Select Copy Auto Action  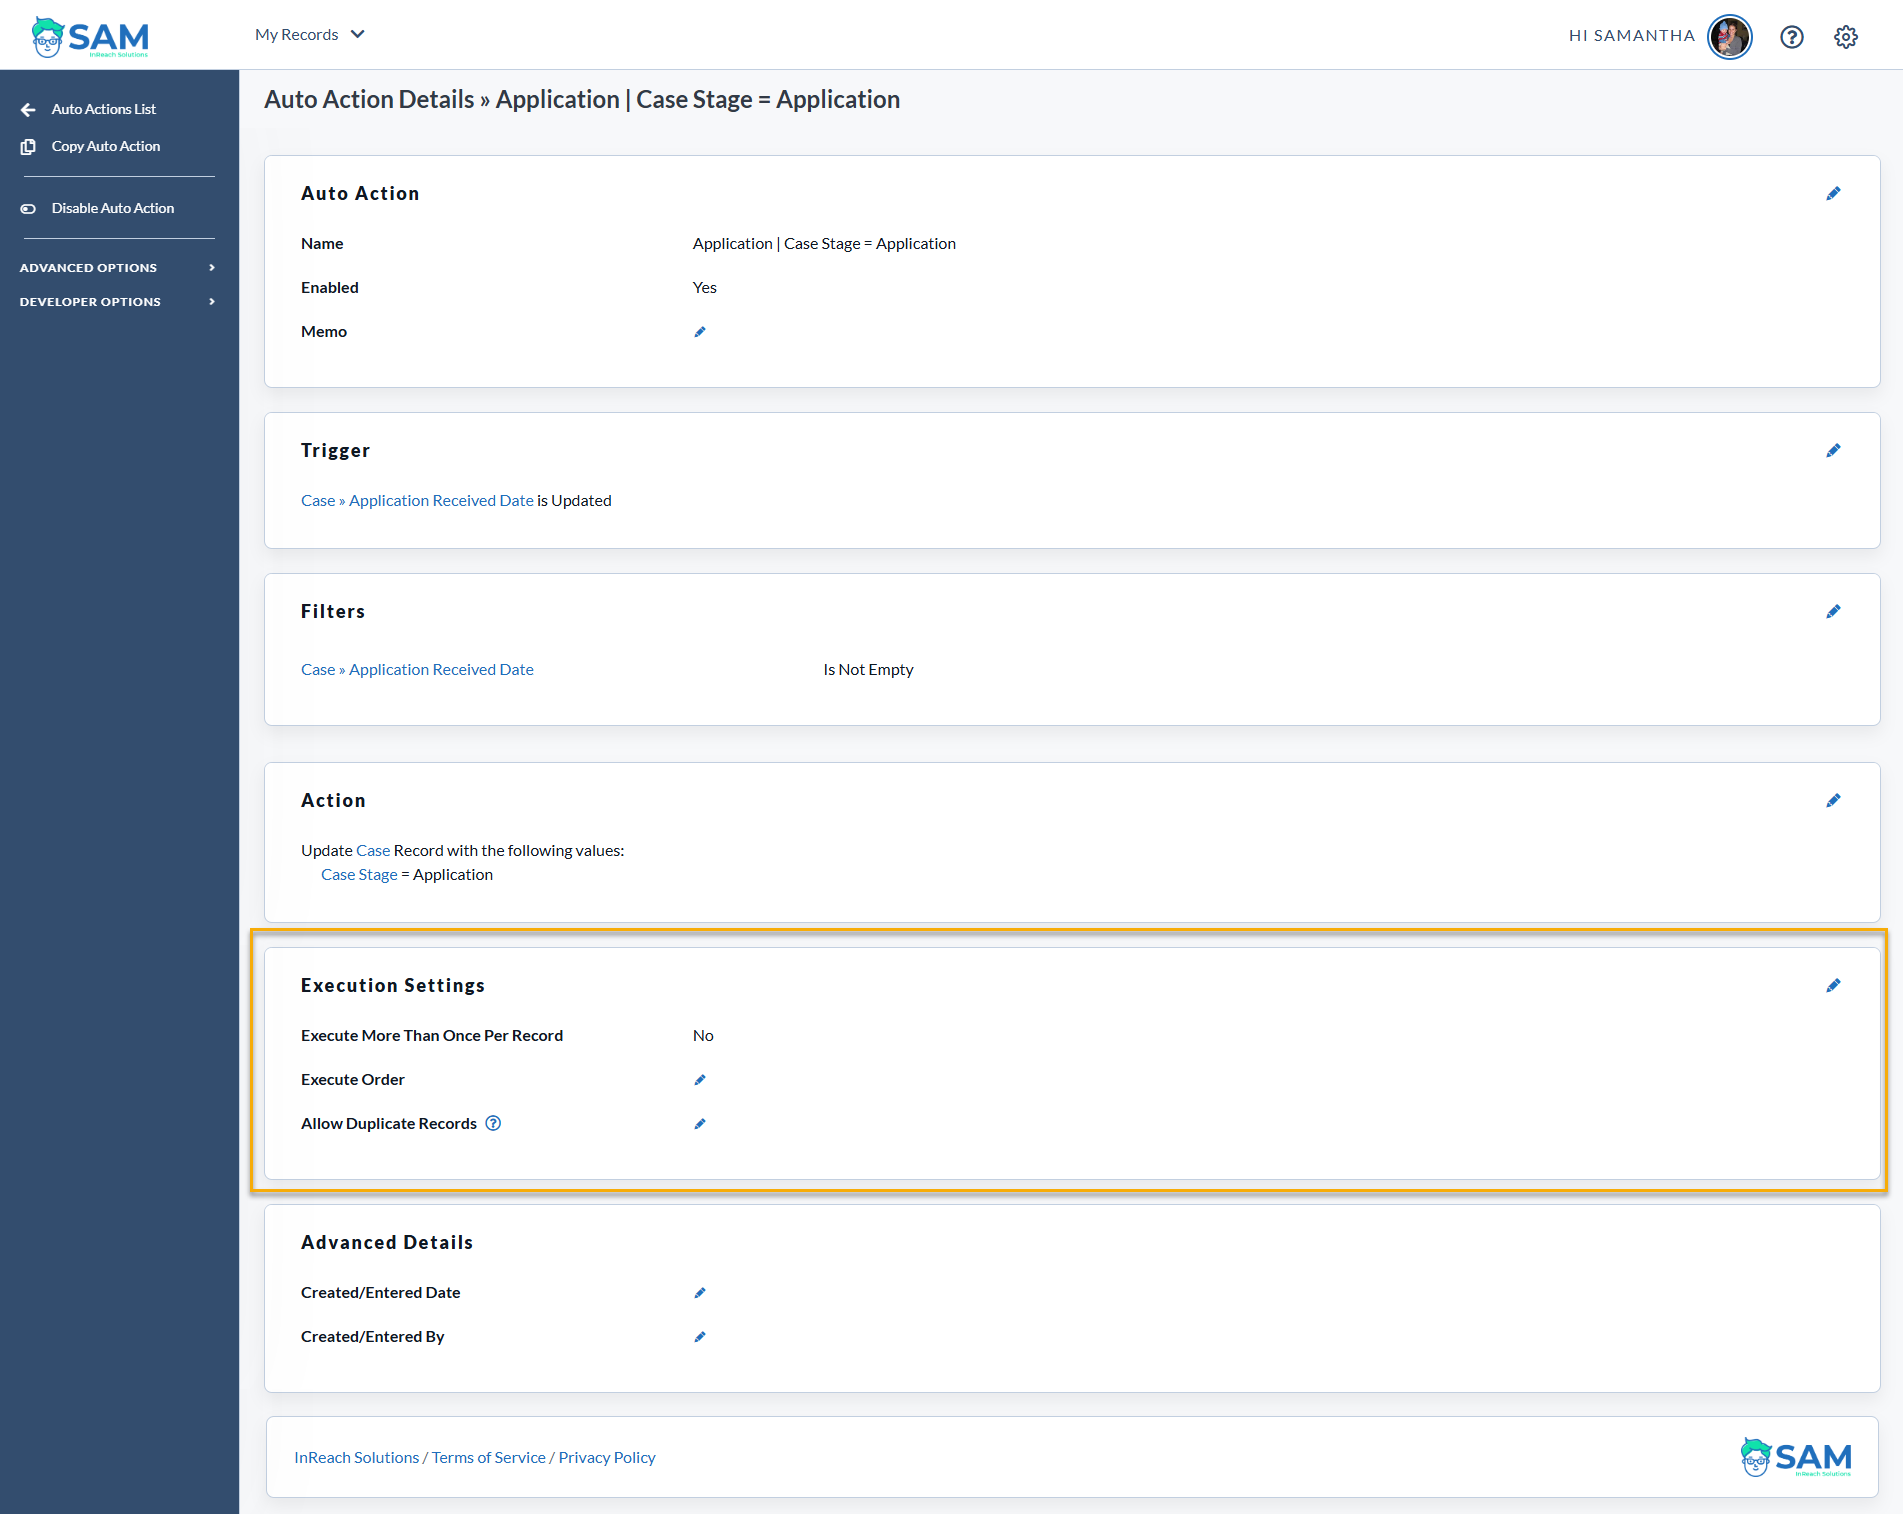point(106,146)
